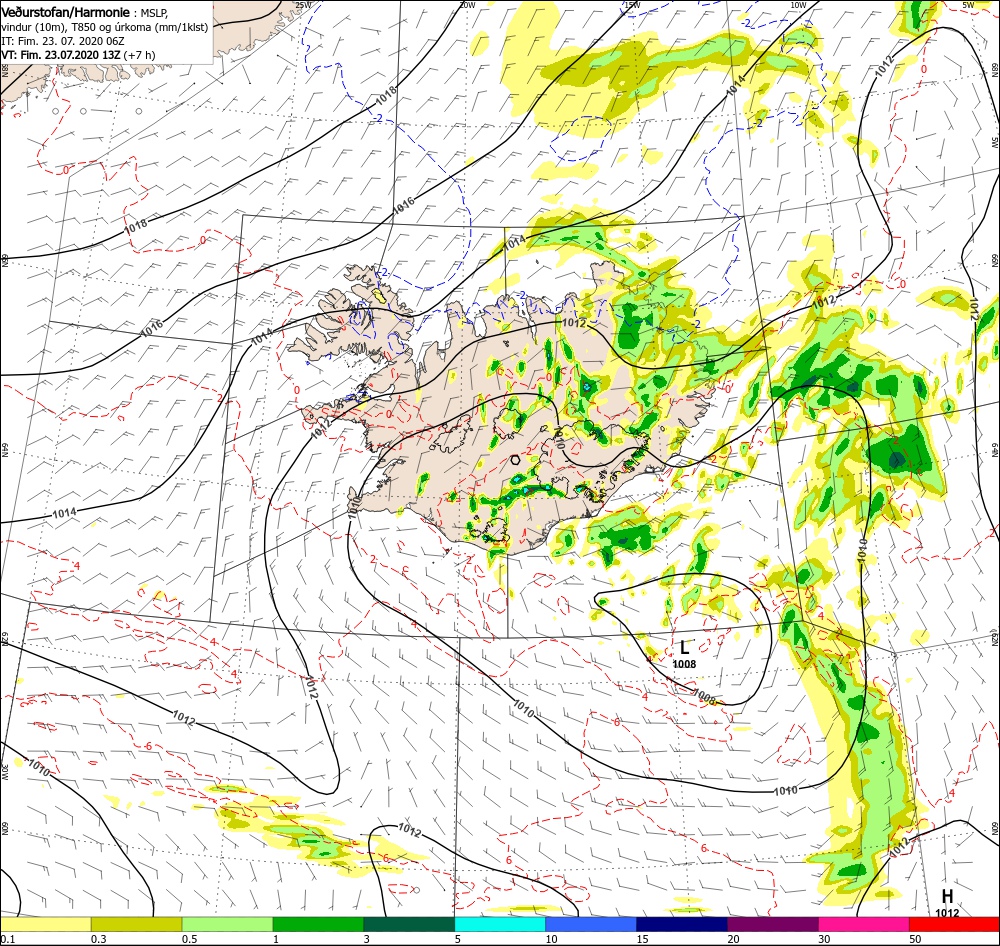This screenshot has height=946, width=1000.
Task: Click the black hexagon marker in central Iceland
Action: pyautogui.click(x=515, y=459)
